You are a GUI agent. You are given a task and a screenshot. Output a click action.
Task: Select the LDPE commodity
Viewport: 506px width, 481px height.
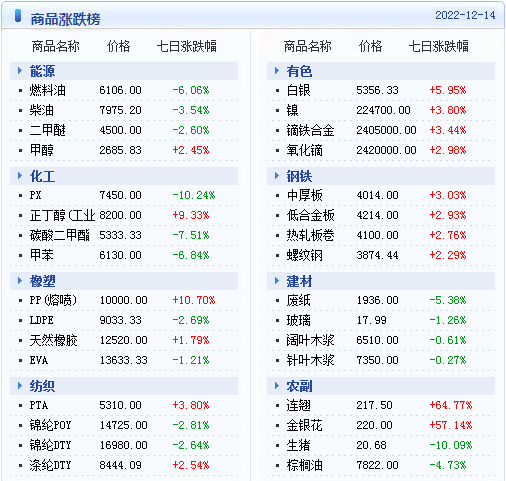41,320
